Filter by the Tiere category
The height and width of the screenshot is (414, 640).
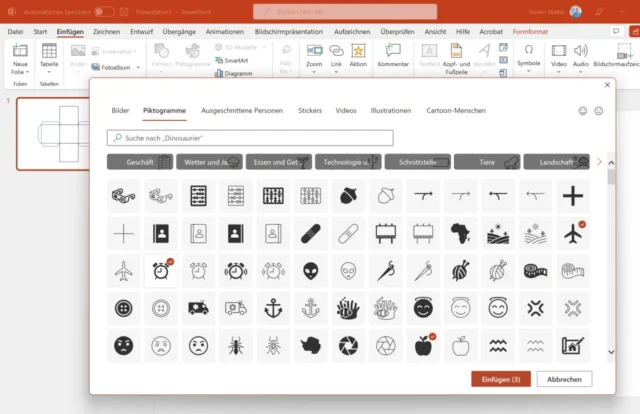[x=487, y=162]
